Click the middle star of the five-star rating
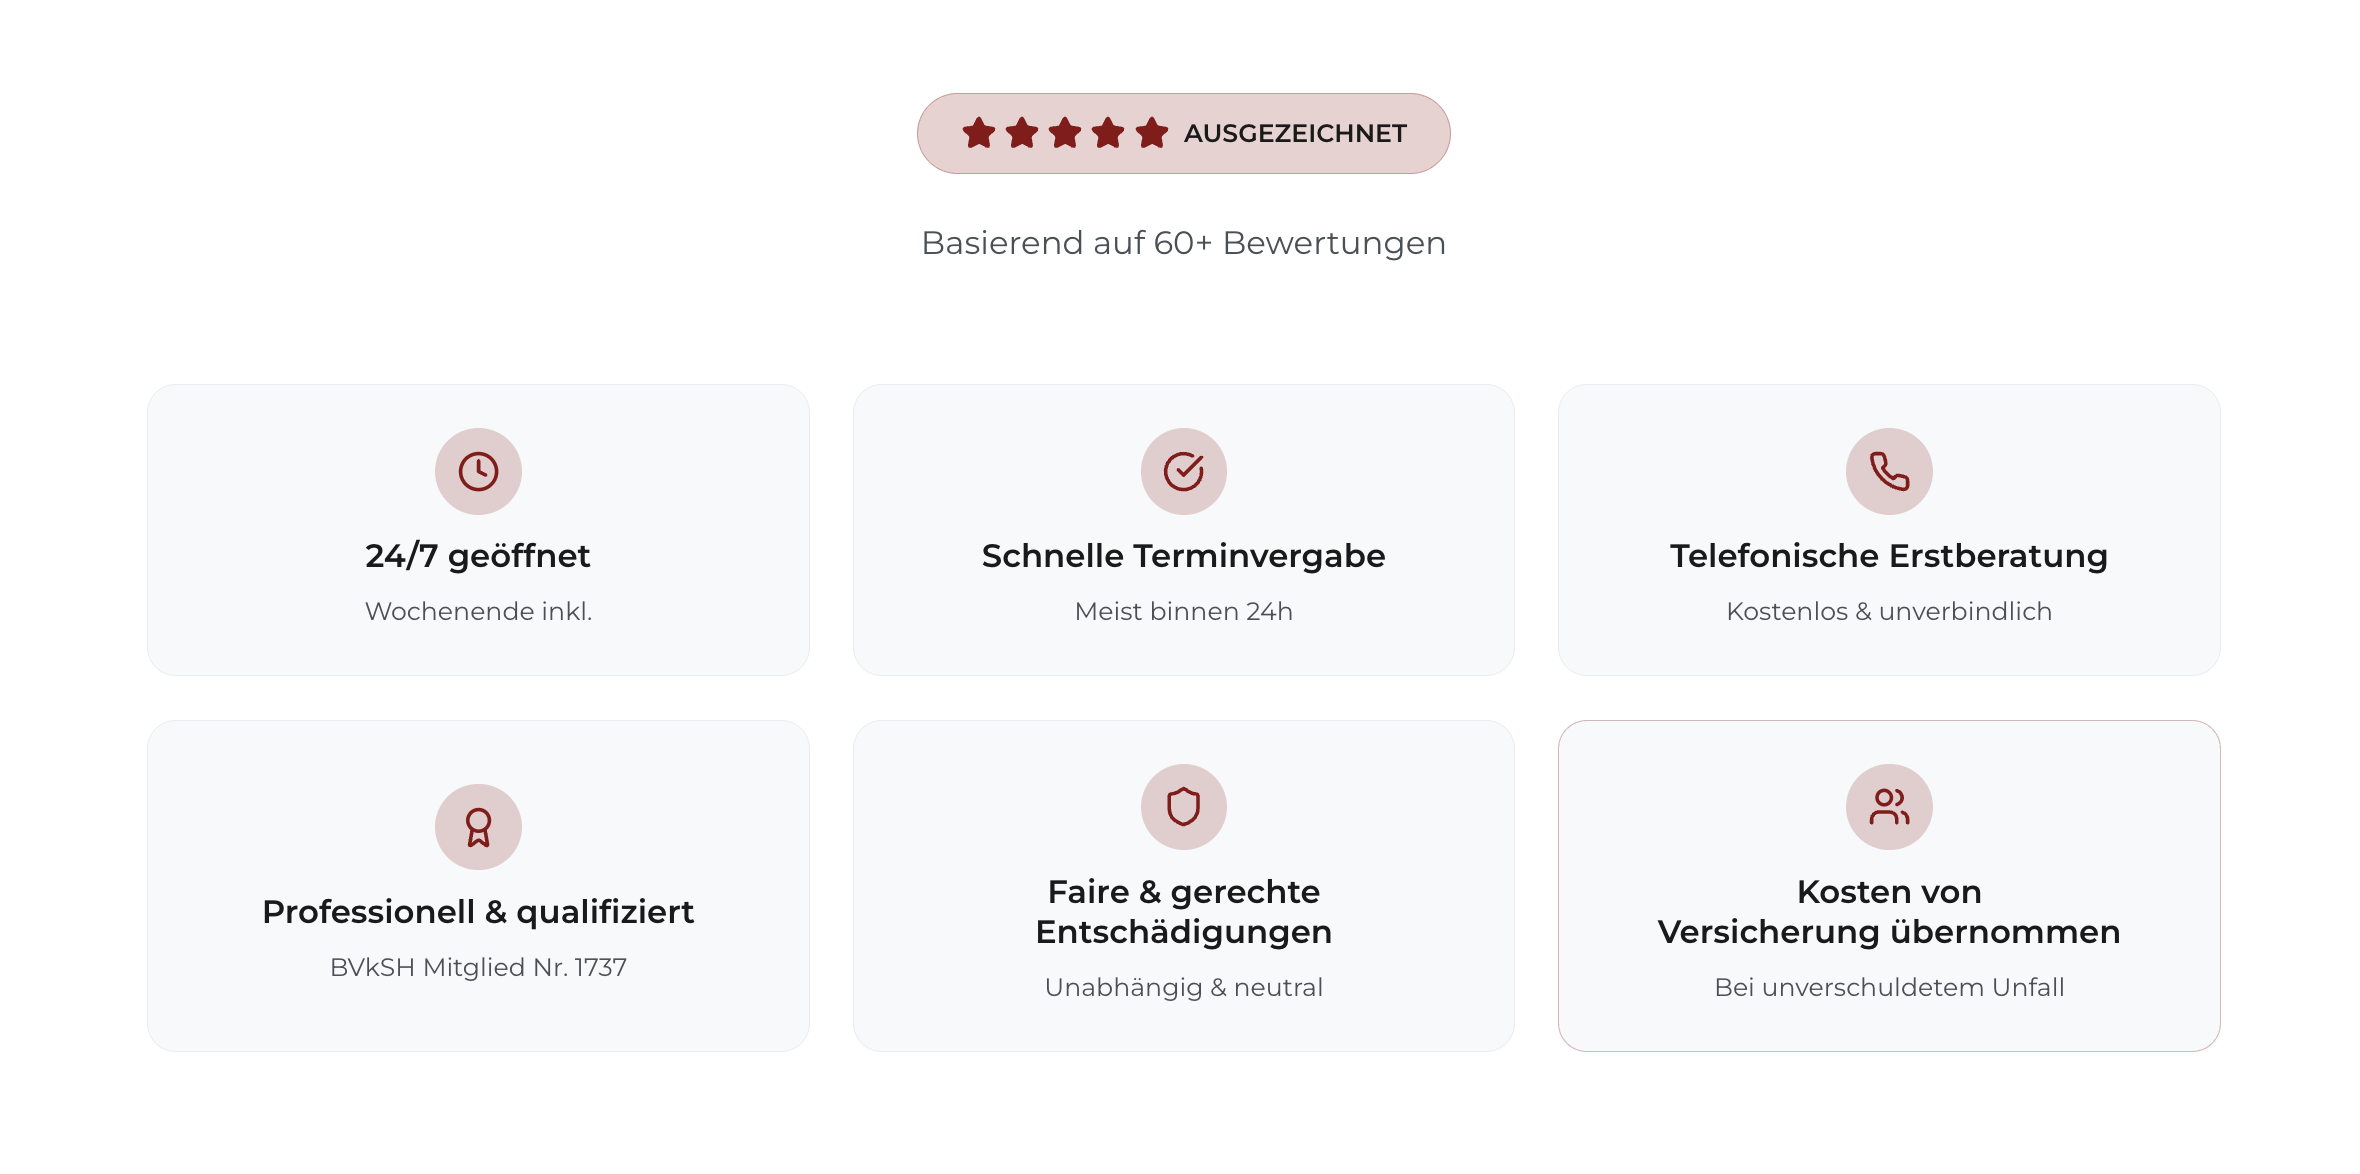2360x1174 pixels. click(x=1066, y=131)
